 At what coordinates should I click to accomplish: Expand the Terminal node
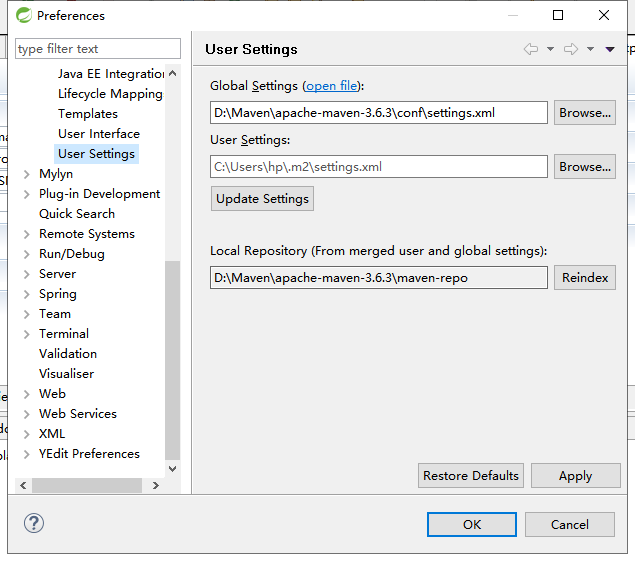[27, 334]
